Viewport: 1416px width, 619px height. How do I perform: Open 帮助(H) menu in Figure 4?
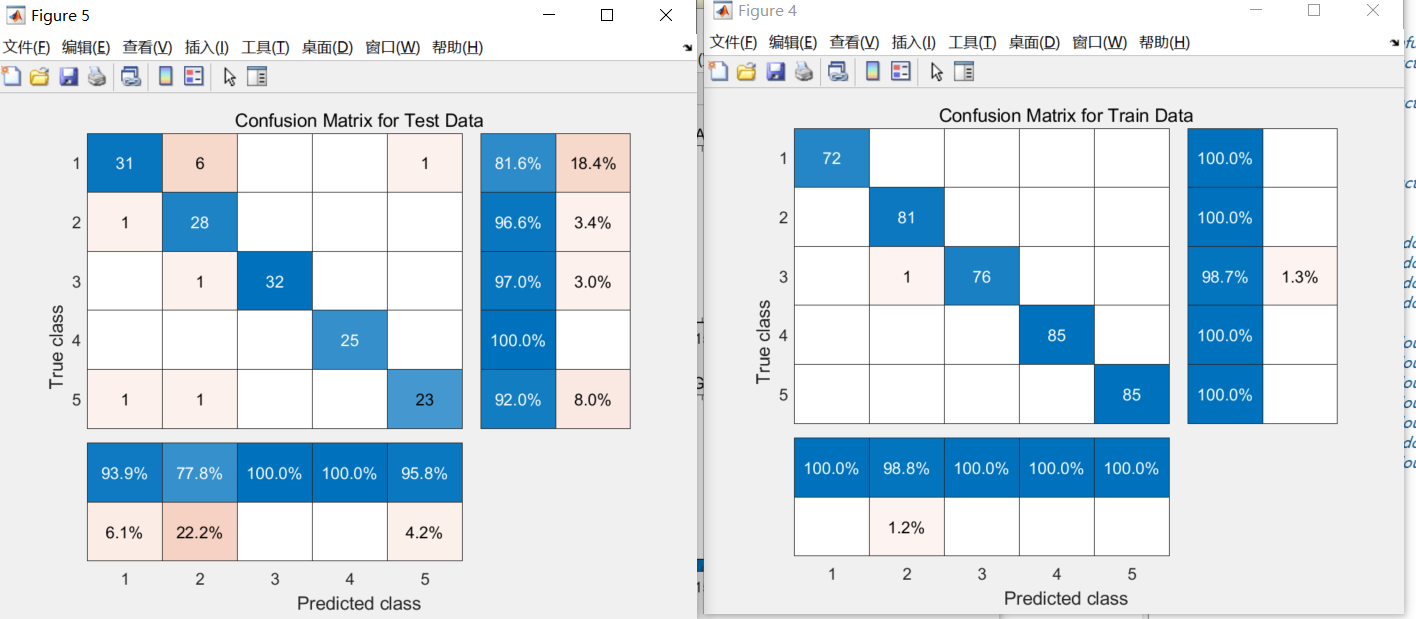pyautogui.click(x=1164, y=42)
